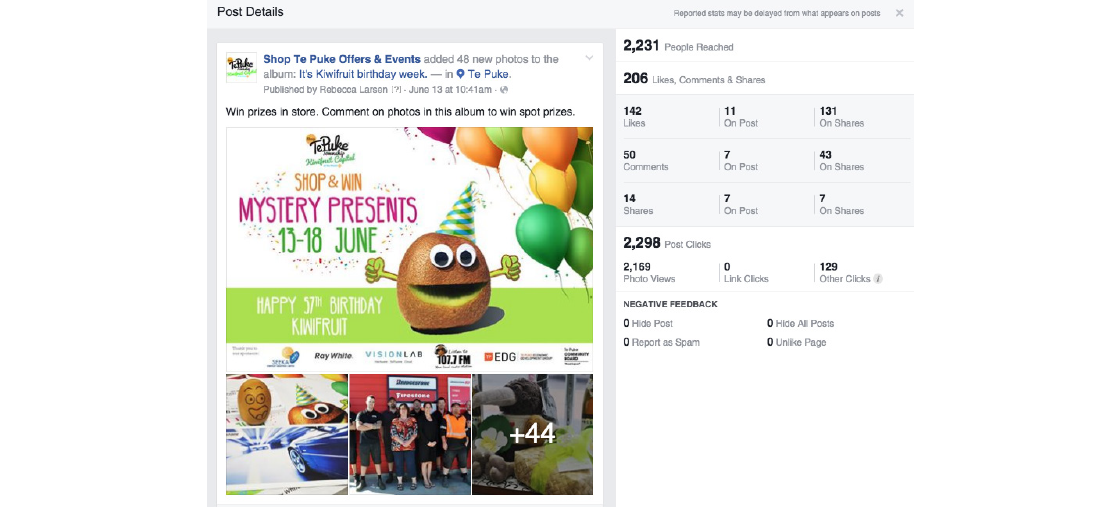
Task: Click the 0 Hide All Posts entry
Action: (x=800, y=323)
